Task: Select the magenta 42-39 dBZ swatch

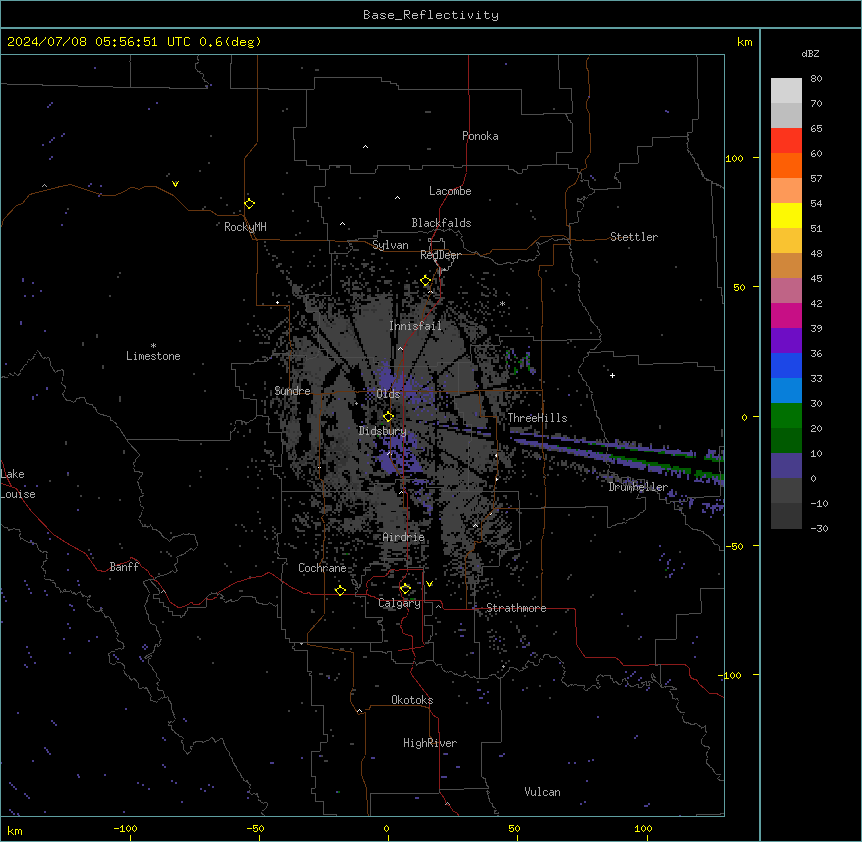Action: pyautogui.click(x=786, y=315)
